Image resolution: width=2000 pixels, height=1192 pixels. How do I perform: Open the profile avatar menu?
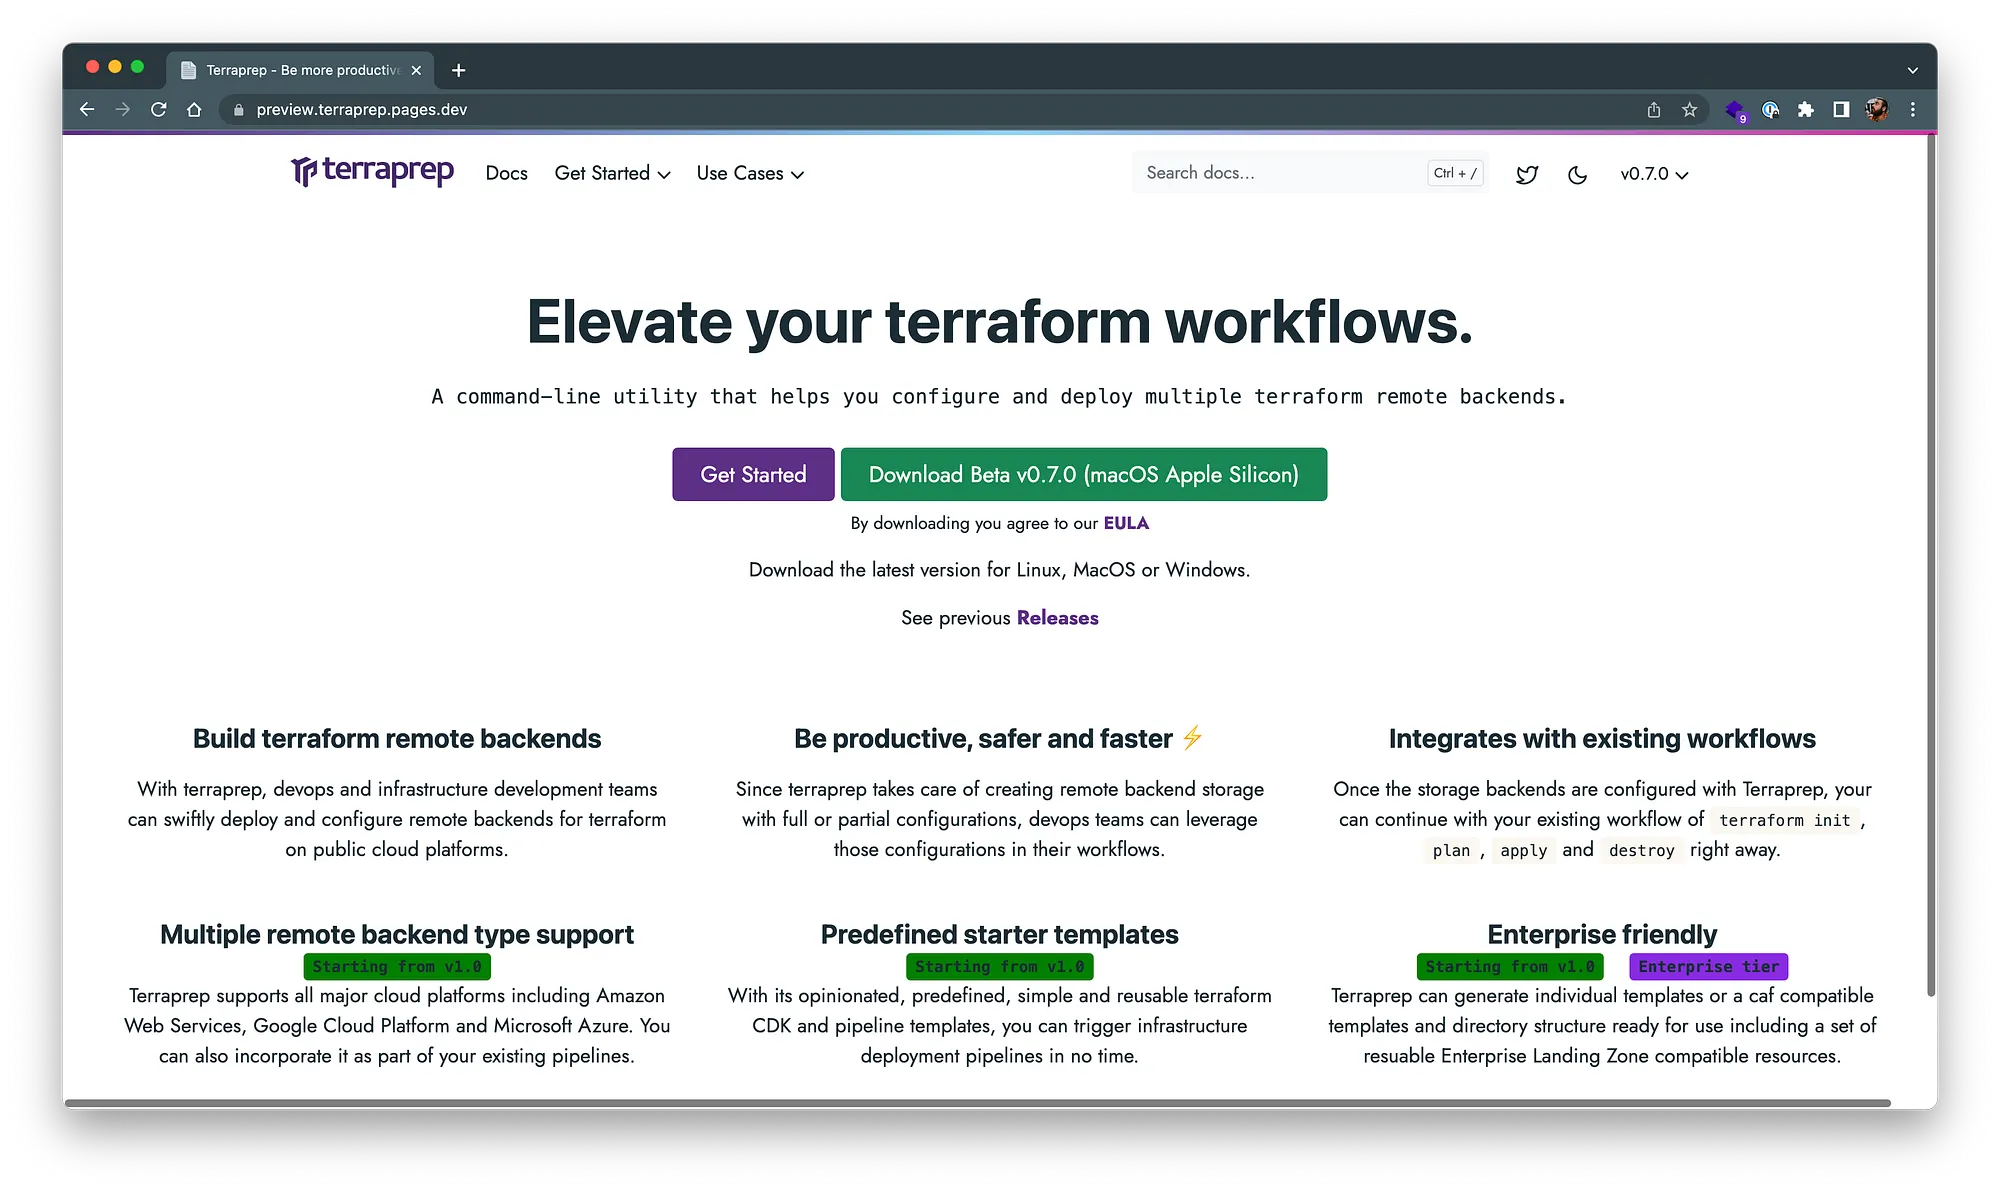1877,109
